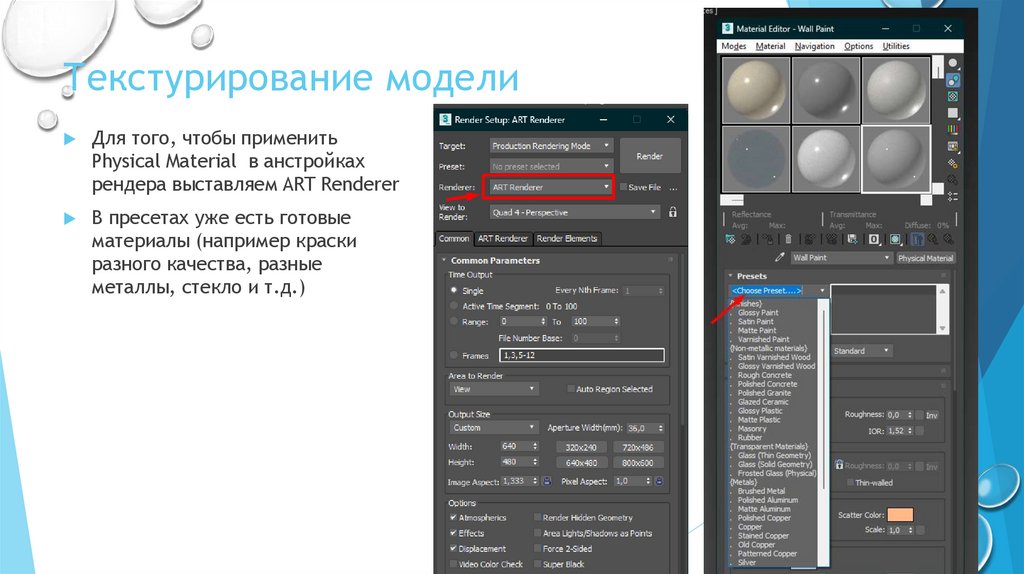Toggle the Effects checkbox

tap(453, 533)
